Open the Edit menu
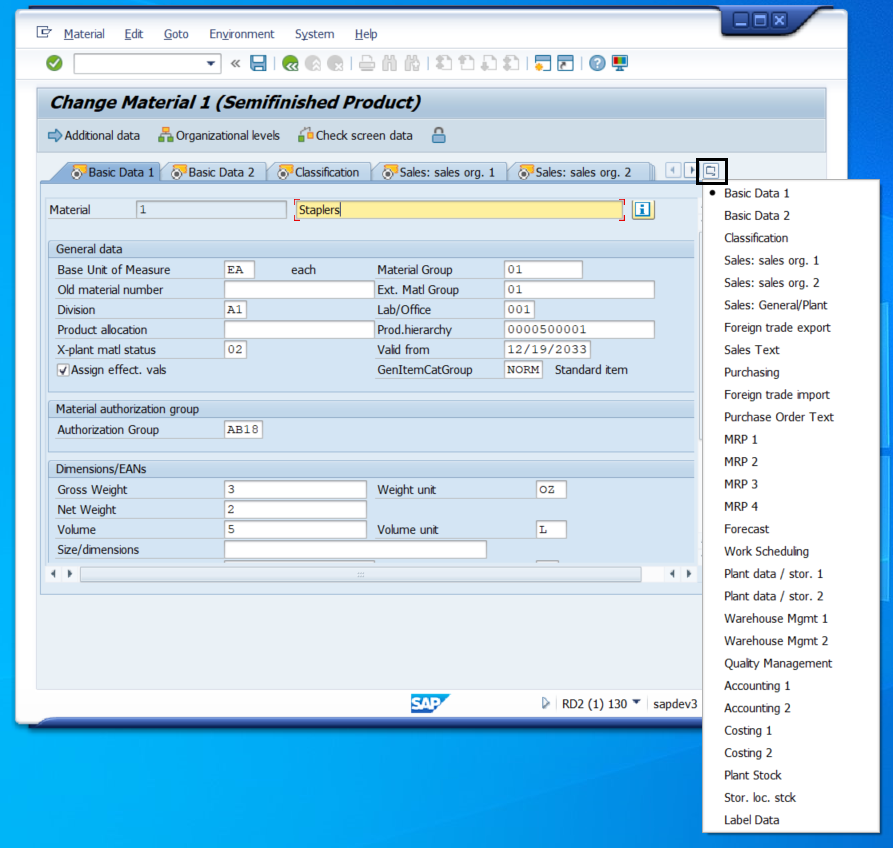This screenshot has height=848, width=893. point(133,34)
